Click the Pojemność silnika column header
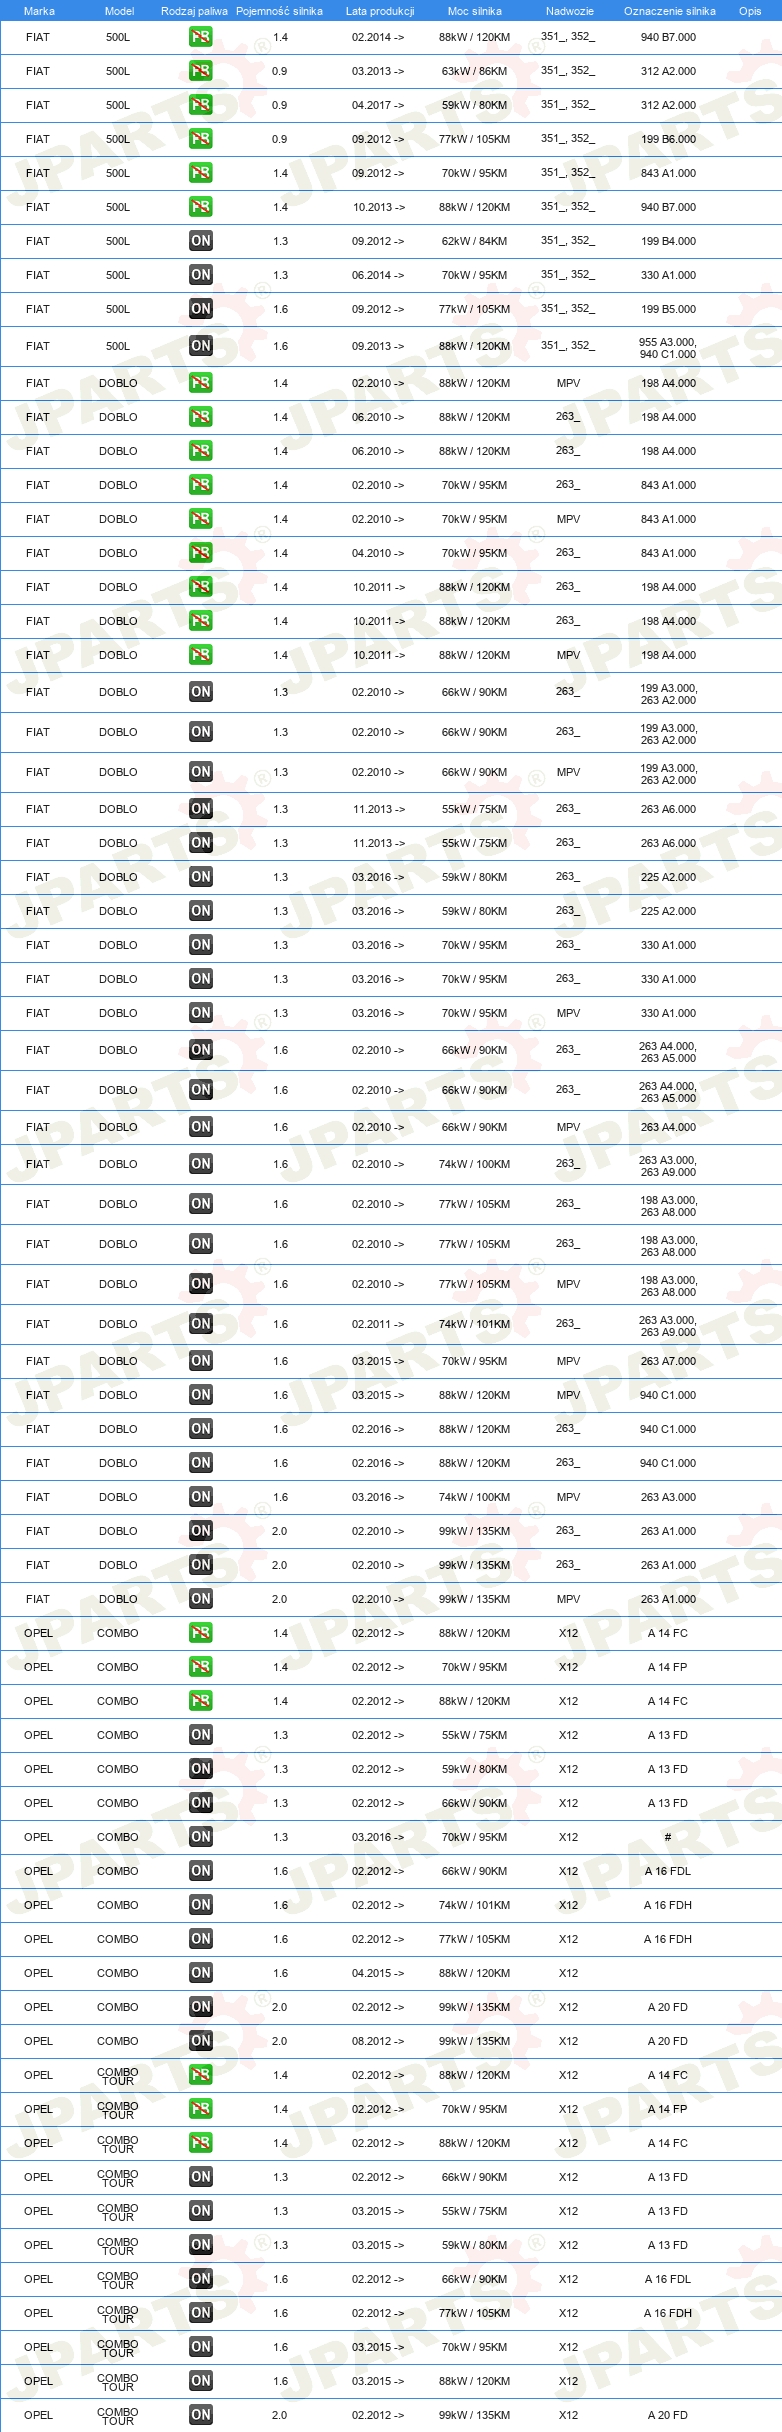Image resolution: width=782 pixels, height=2432 pixels. (x=279, y=11)
